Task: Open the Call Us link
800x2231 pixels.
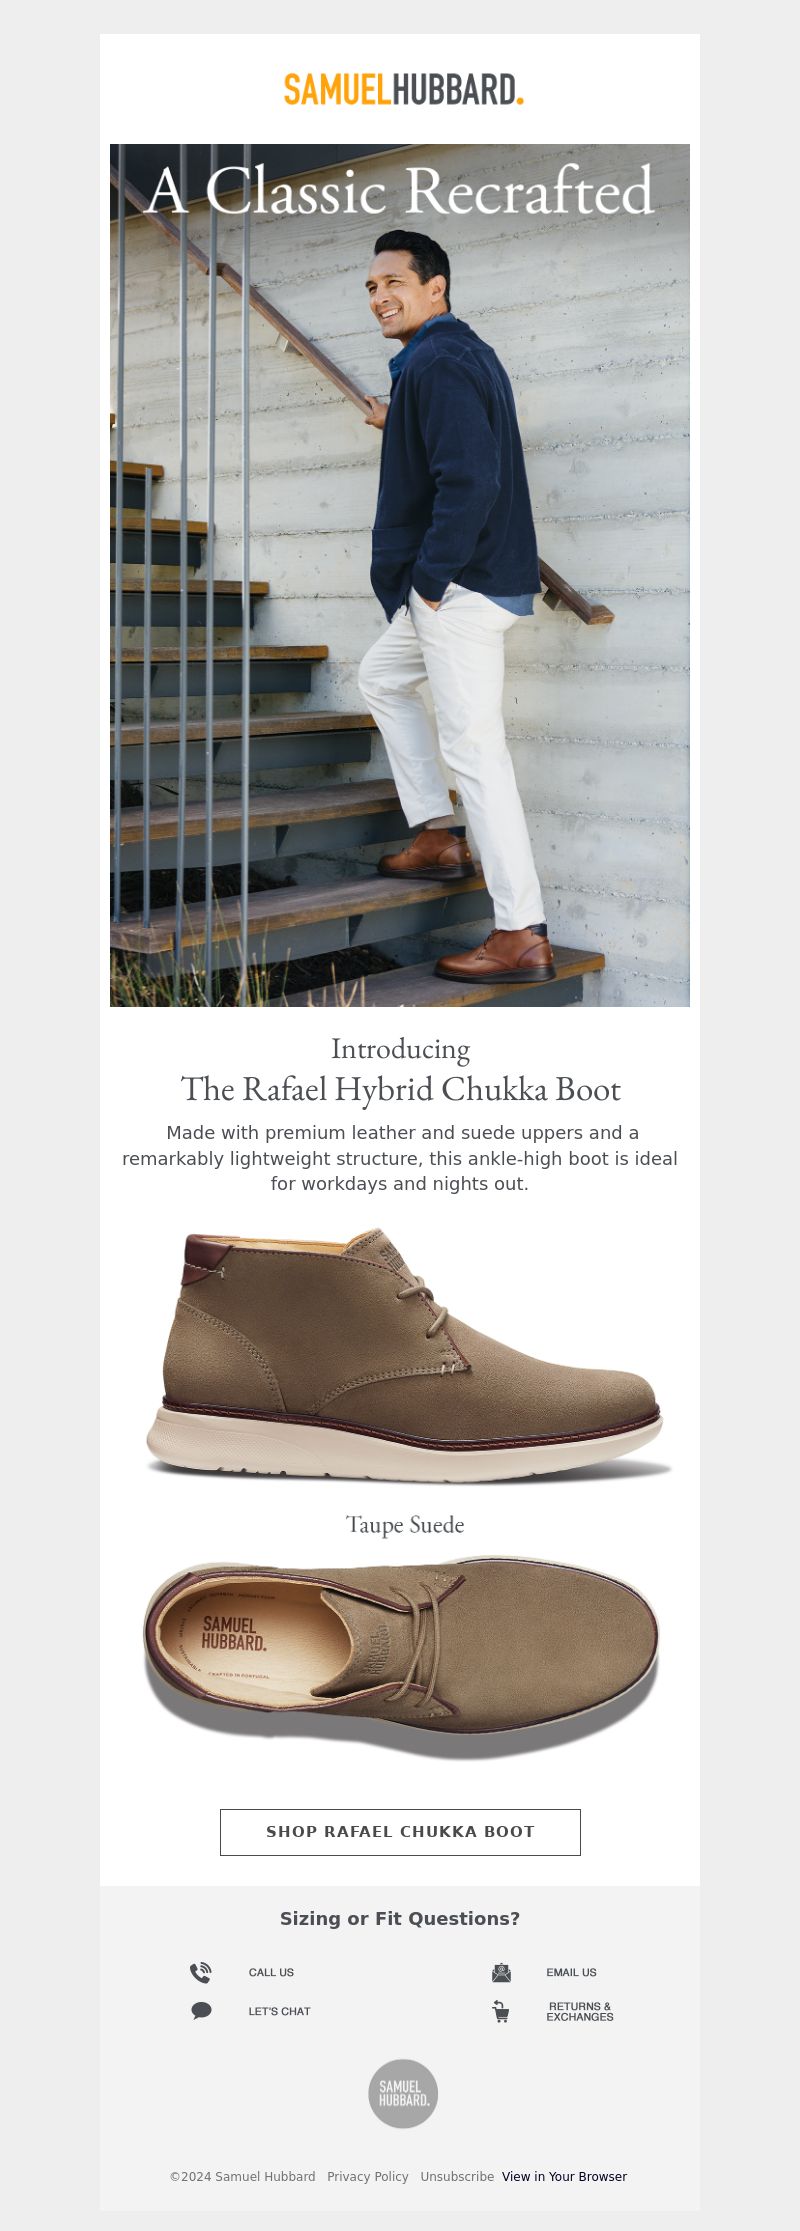Action: pos(271,1972)
